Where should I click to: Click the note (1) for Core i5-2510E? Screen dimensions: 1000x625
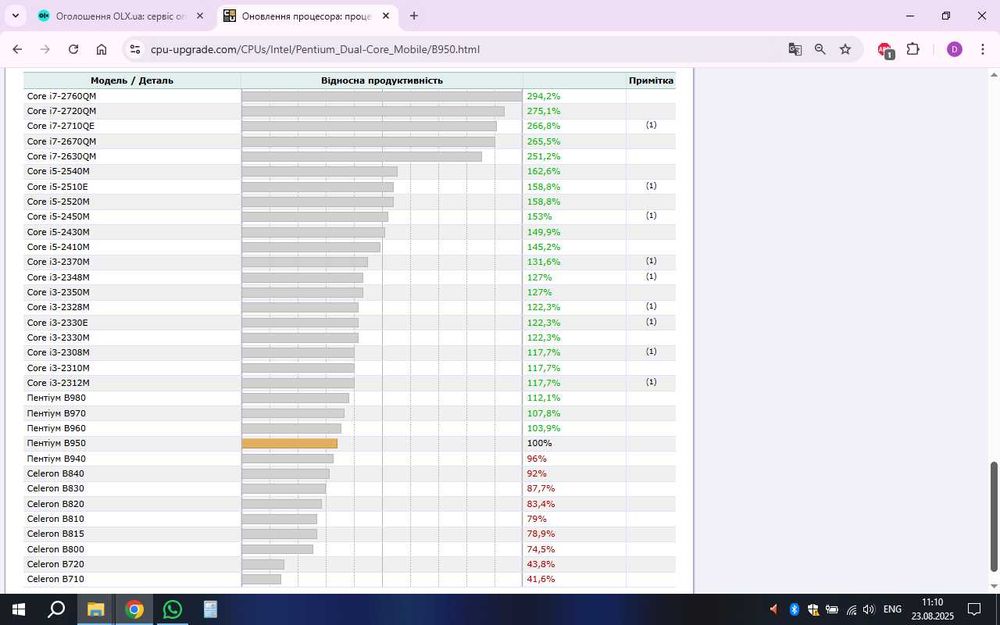pyautogui.click(x=651, y=186)
